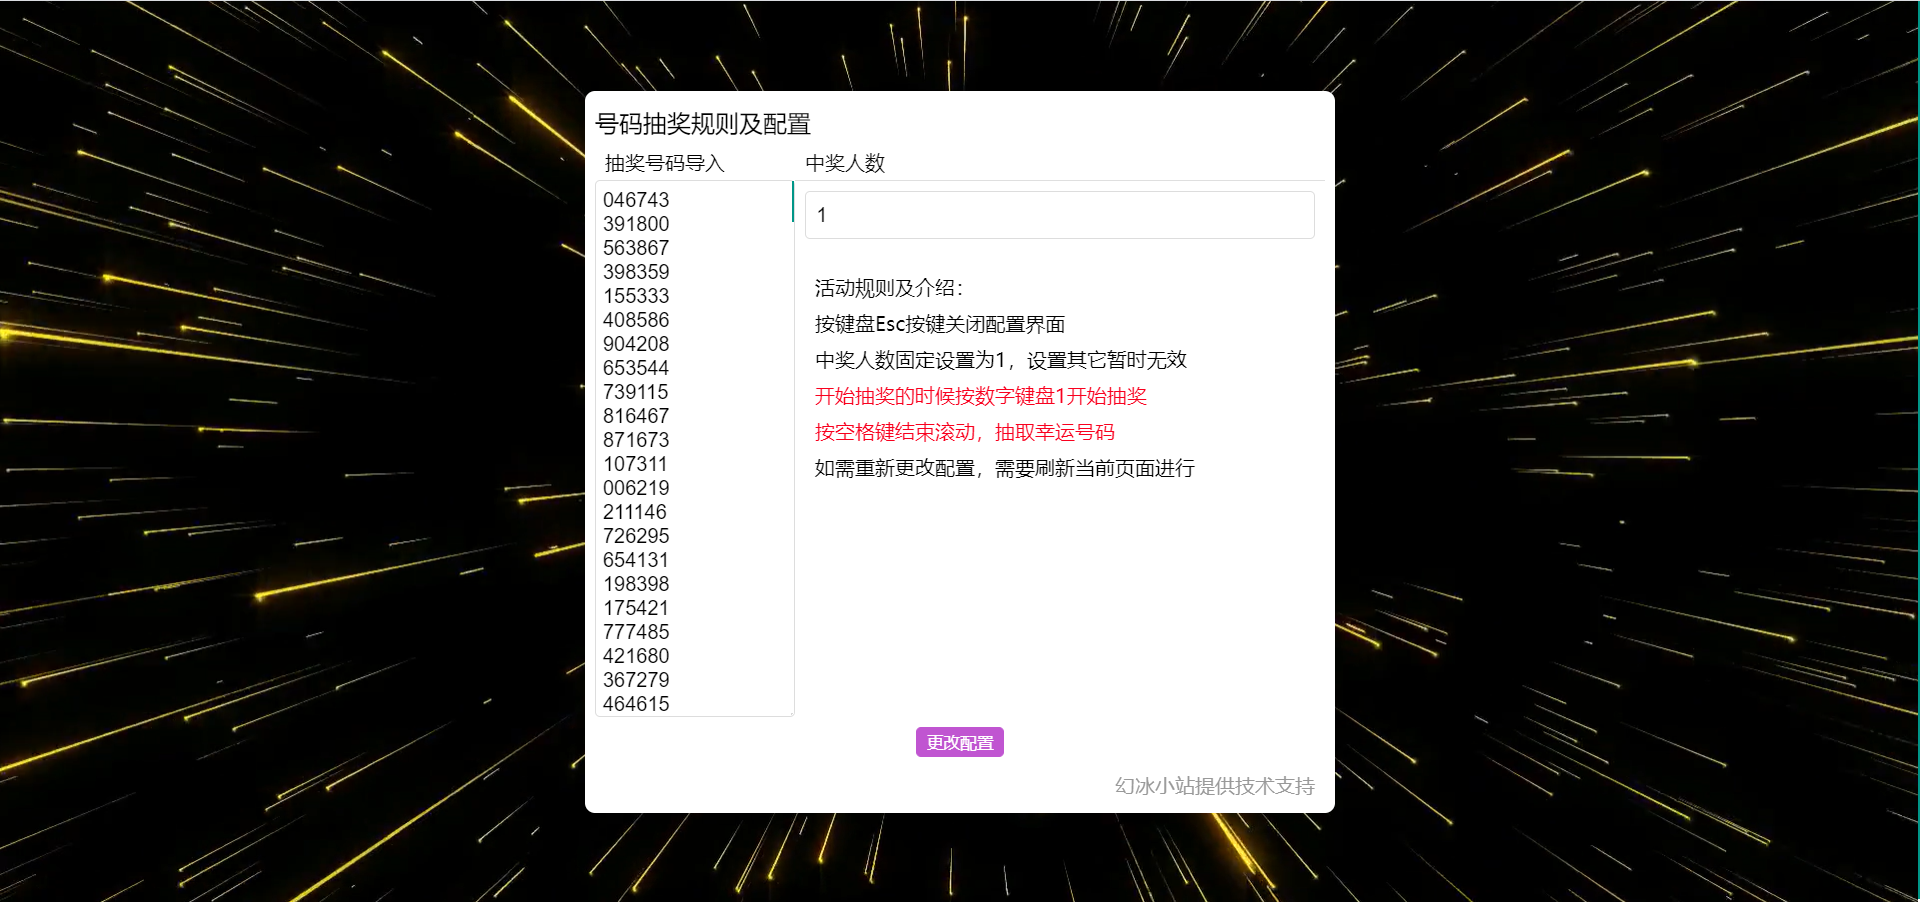Focus the 中奖人数 input field

[x=1059, y=215]
